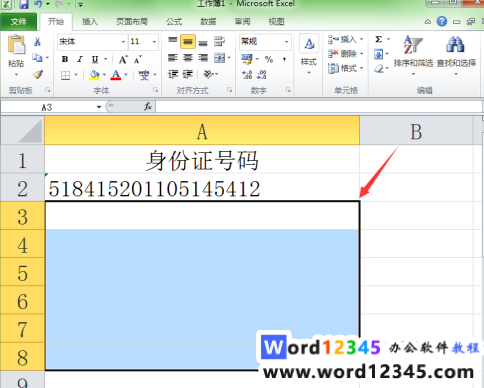Open the font size 11 dropdown
Viewport: 484px width, 388px height.
[154, 42]
